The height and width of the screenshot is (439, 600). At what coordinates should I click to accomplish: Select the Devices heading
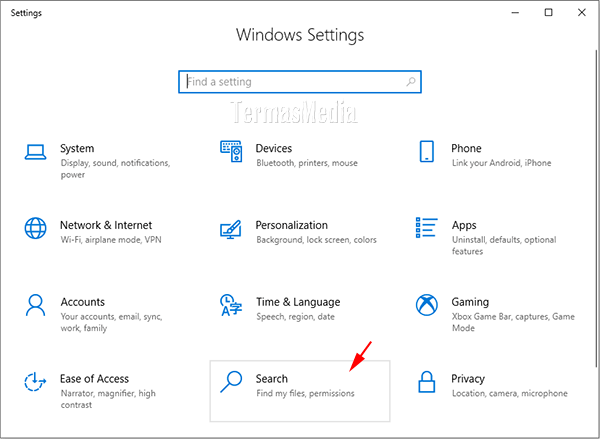coord(274,149)
